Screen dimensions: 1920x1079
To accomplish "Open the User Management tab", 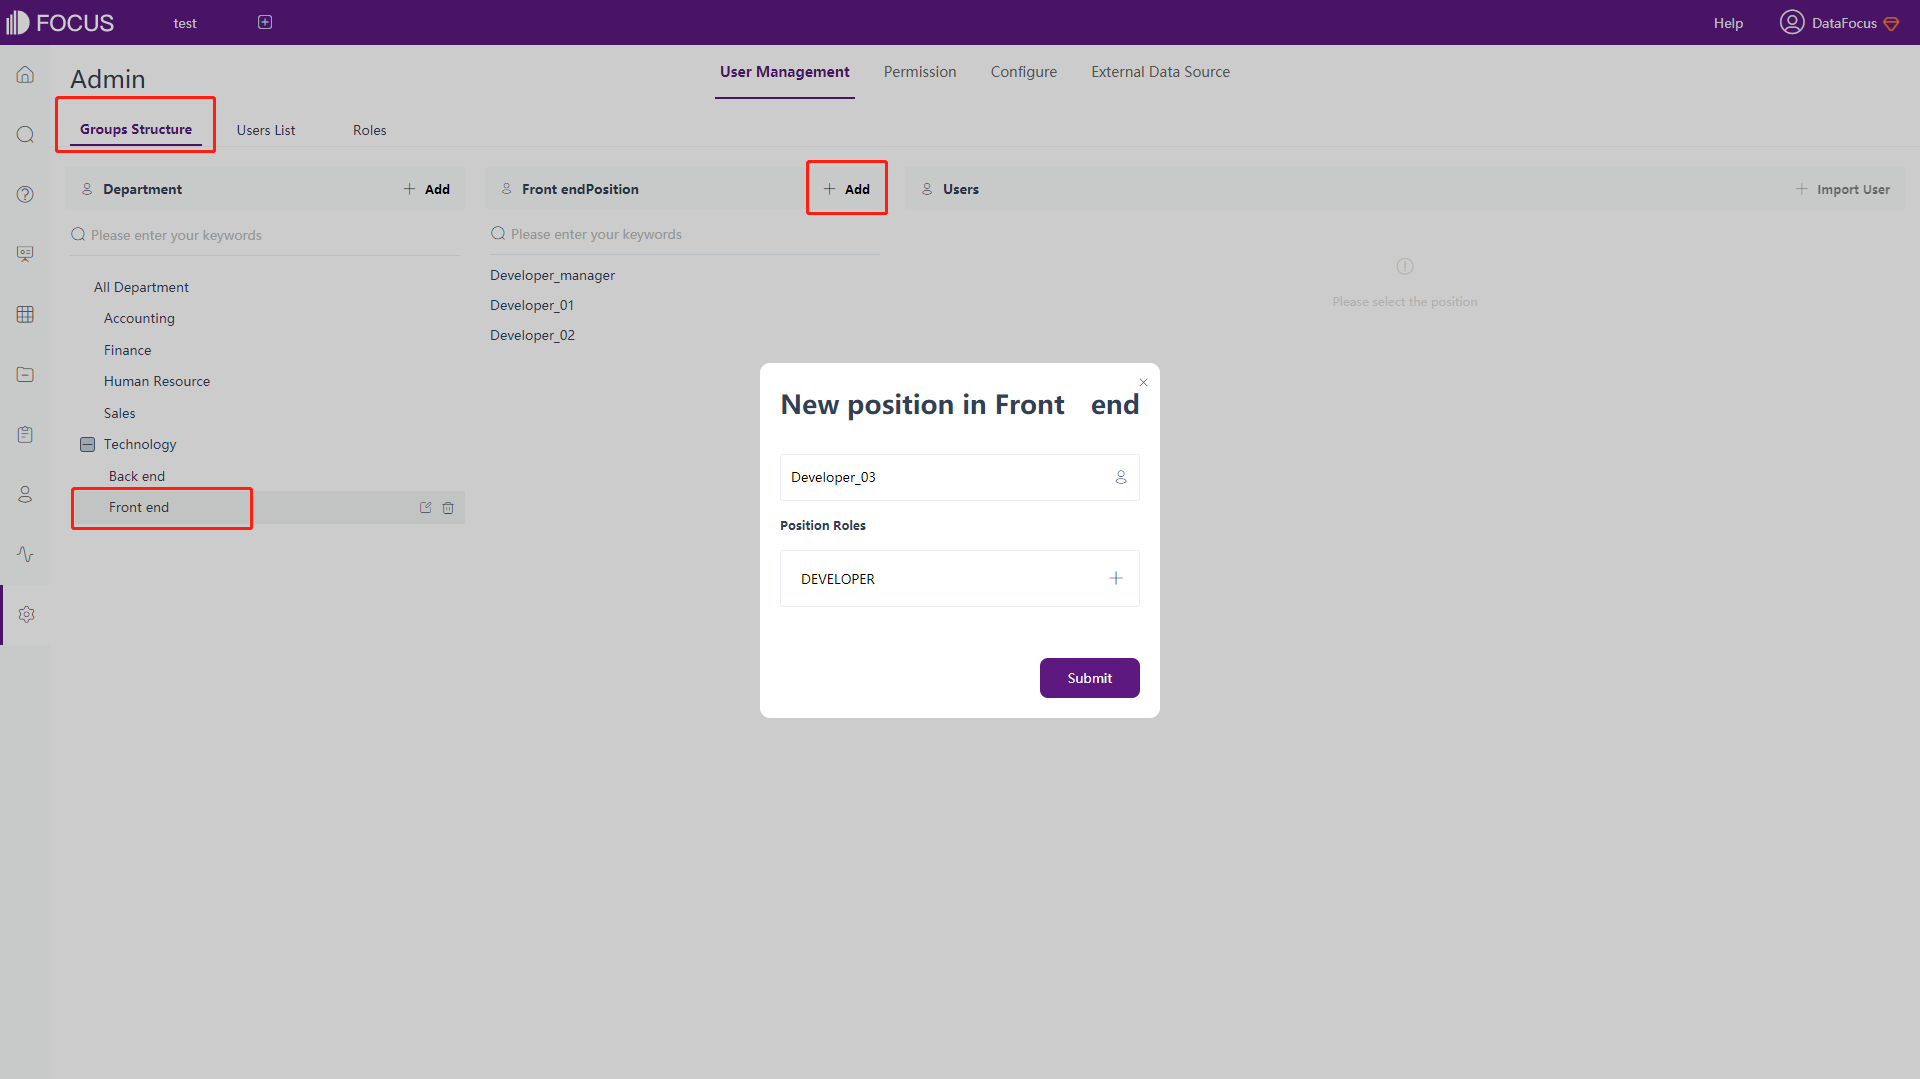I will click(785, 72).
